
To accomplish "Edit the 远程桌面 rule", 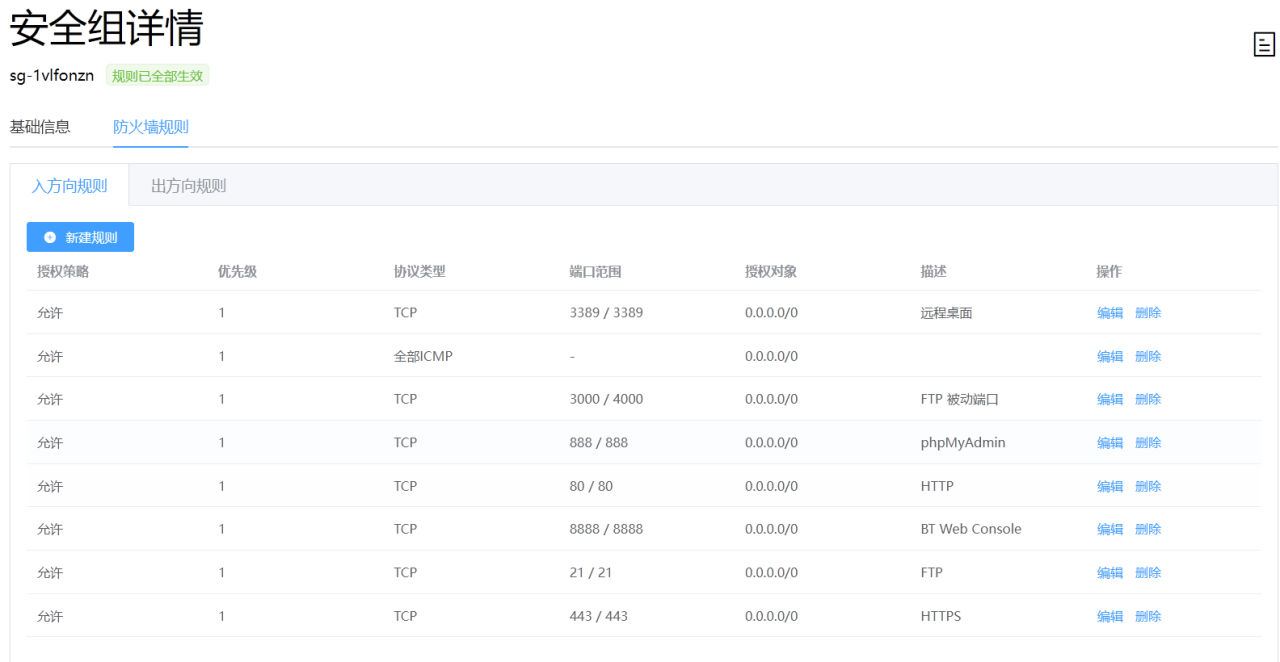I will click(x=1110, y=313).
